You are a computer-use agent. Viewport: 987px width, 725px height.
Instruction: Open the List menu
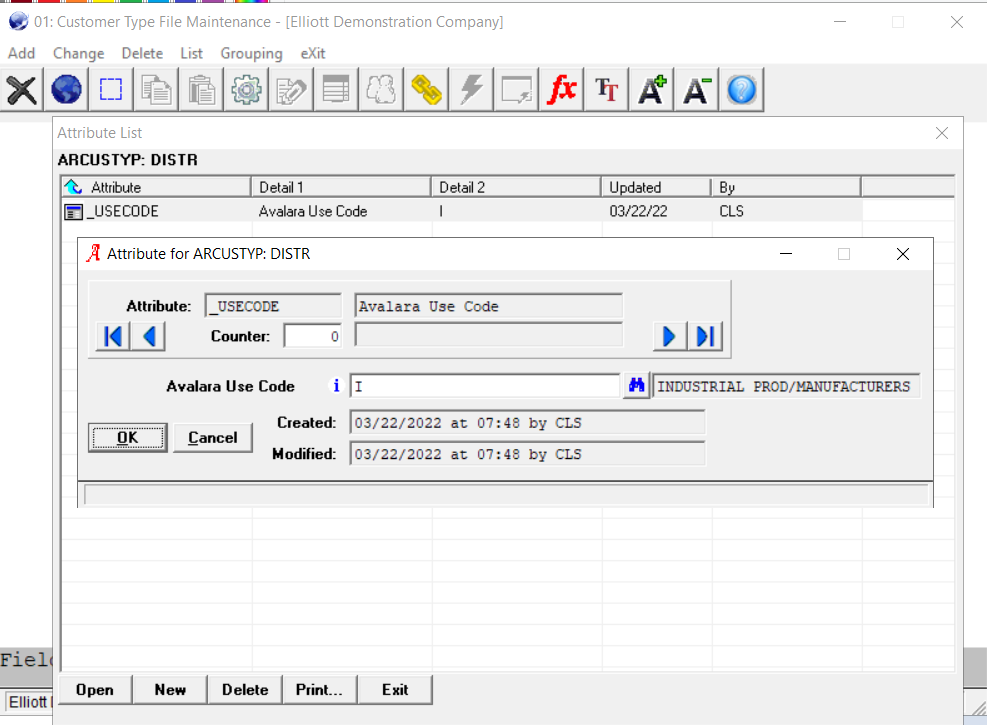pos(191,53)
